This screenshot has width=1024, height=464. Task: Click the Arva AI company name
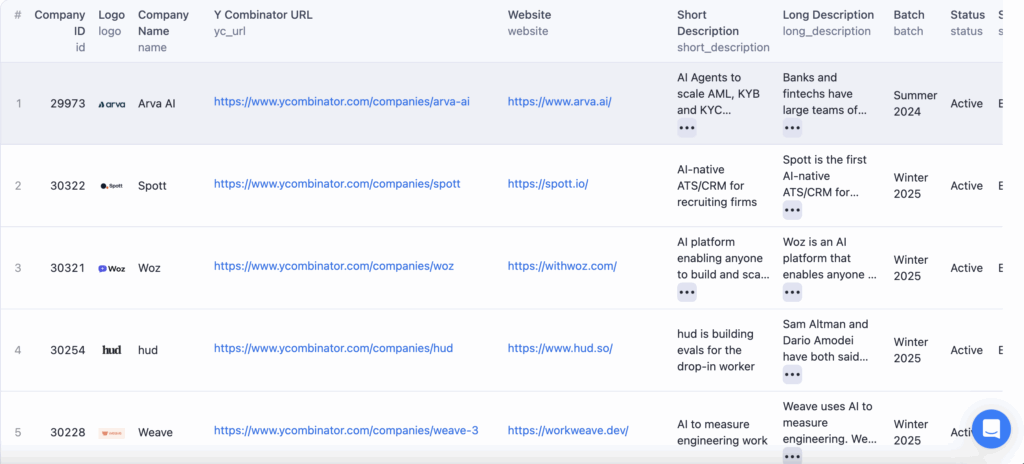pos(157,103)
